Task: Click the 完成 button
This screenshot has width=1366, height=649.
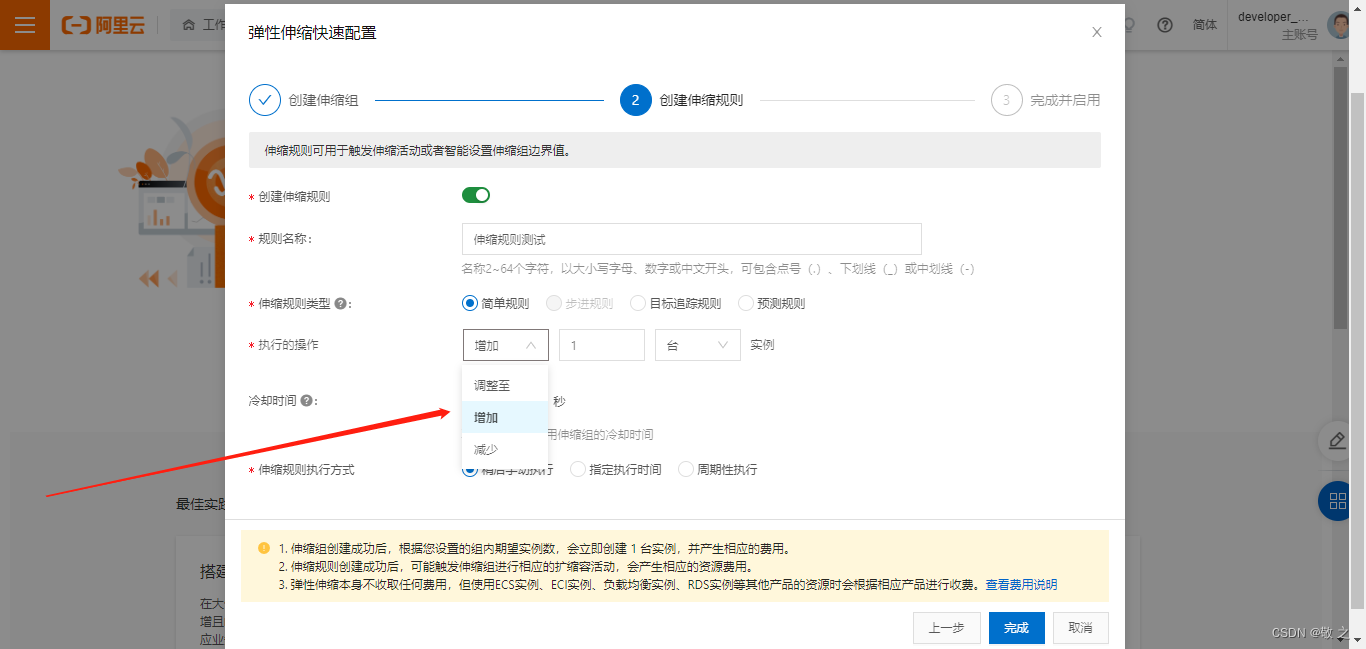Action: [1016, 628]
